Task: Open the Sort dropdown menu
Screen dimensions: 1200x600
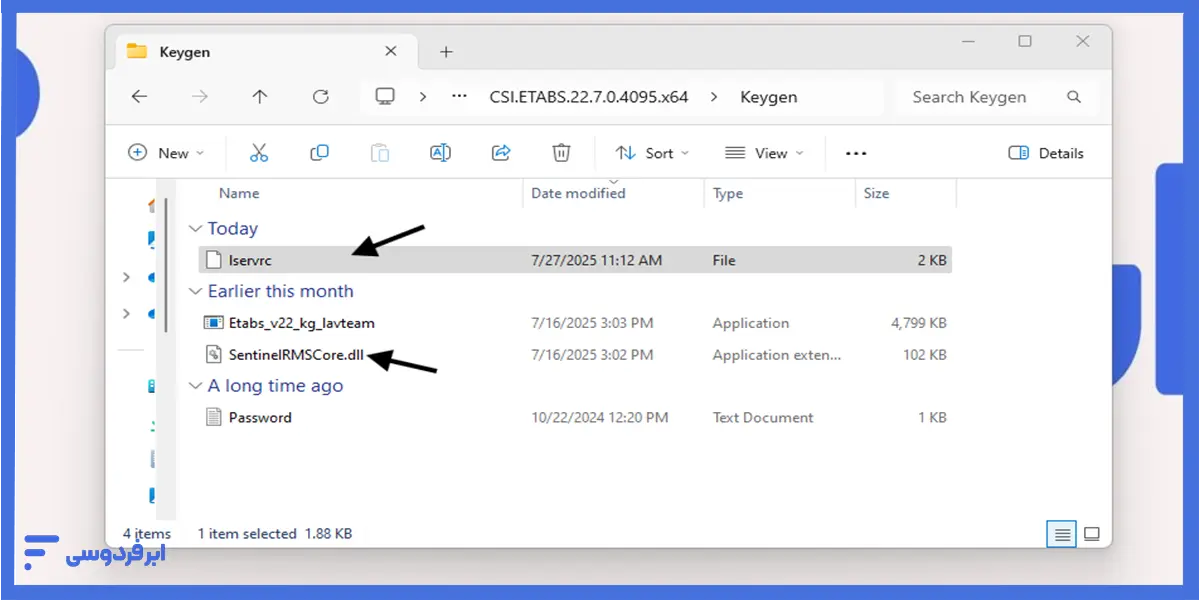Action: coord(652,153)
